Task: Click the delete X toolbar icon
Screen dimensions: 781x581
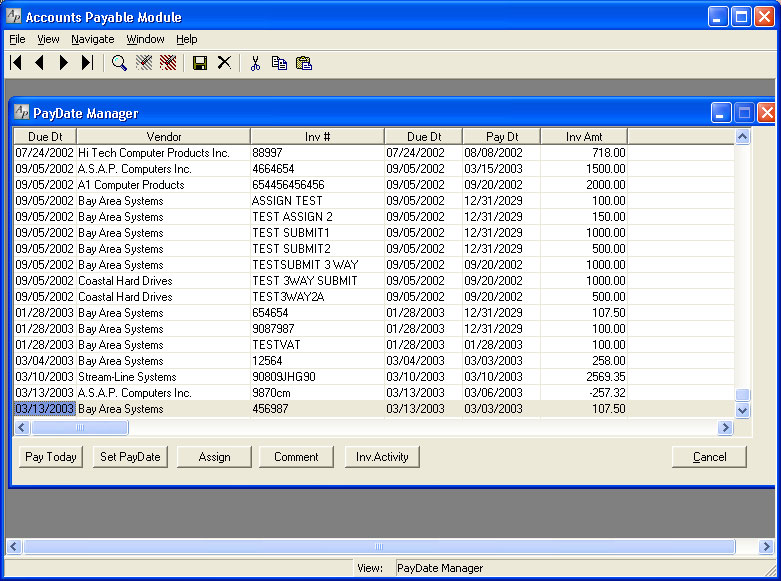Action: [x=225, y=63]
